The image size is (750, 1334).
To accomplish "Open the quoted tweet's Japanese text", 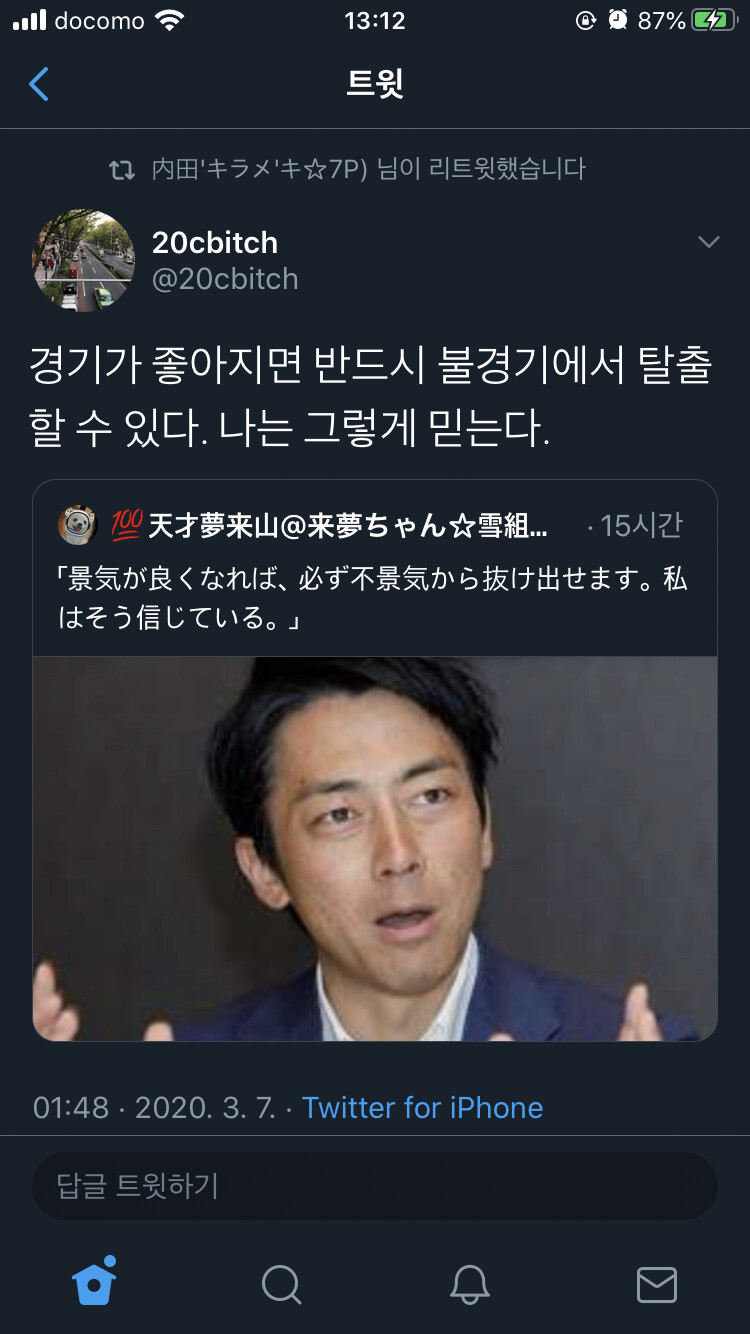I will coord(373,599).
